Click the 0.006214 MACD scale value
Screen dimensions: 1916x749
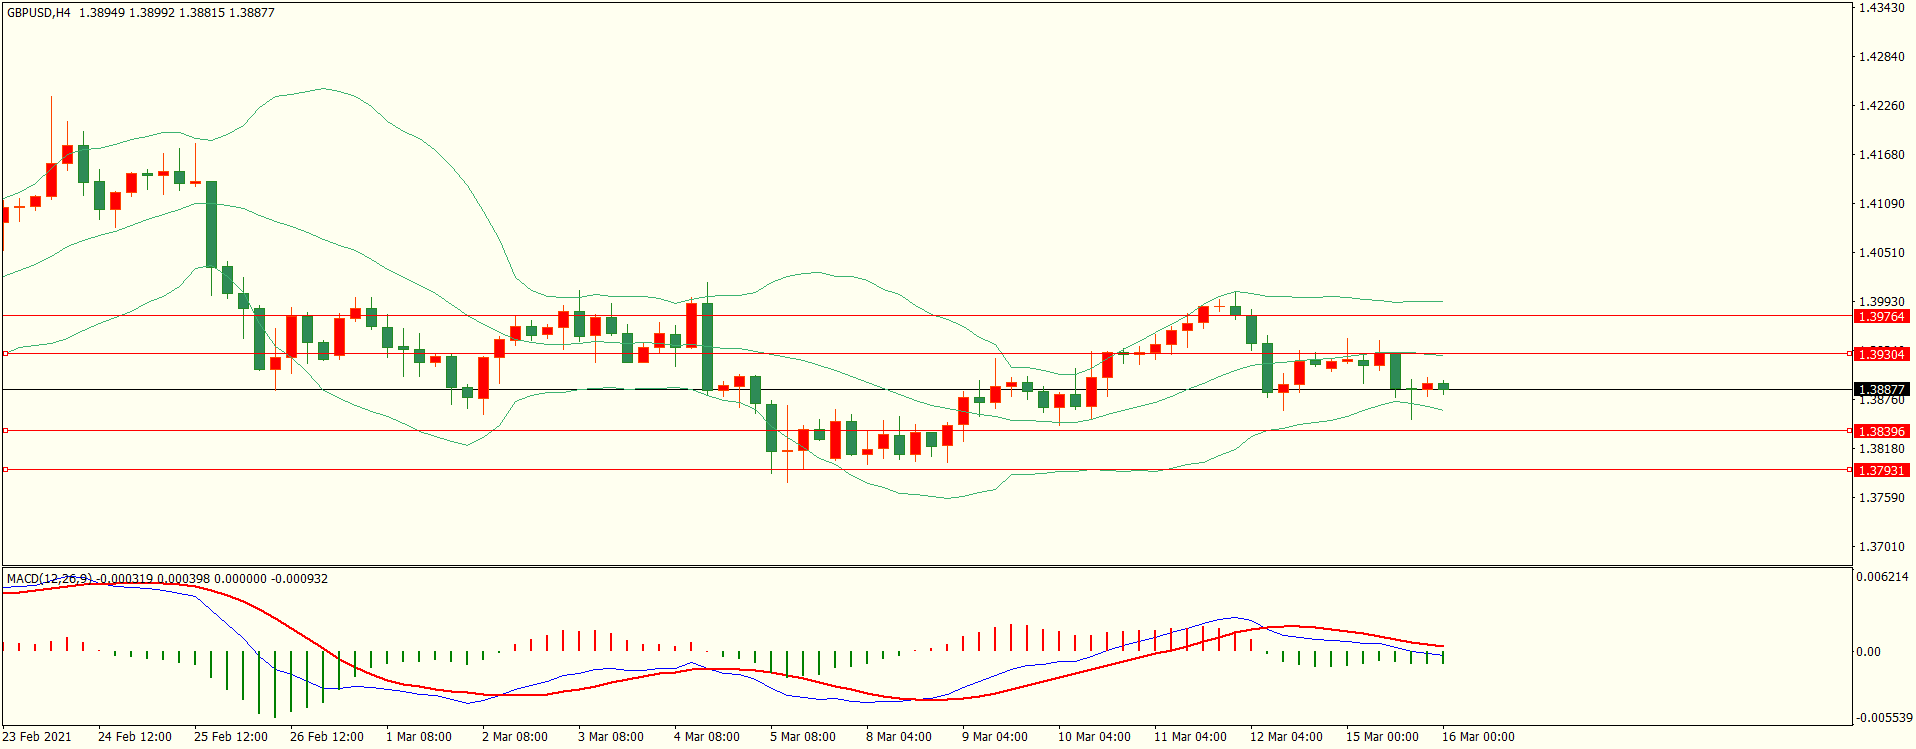[x=1882, y=577]
